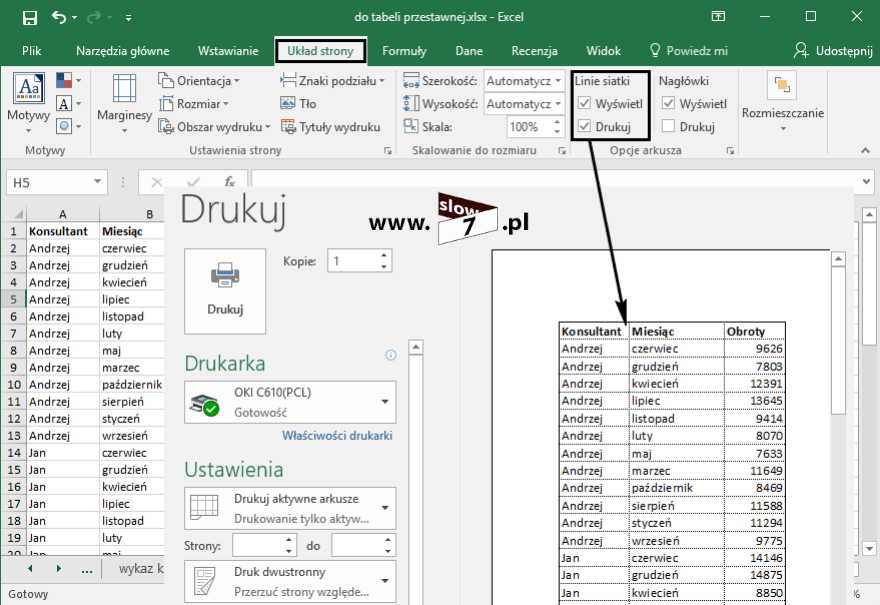Toggle Linie siatki Wyświetl checkbox
This screenshot has height=605, width=880.
pyautogui.click(x=584, y=103)
